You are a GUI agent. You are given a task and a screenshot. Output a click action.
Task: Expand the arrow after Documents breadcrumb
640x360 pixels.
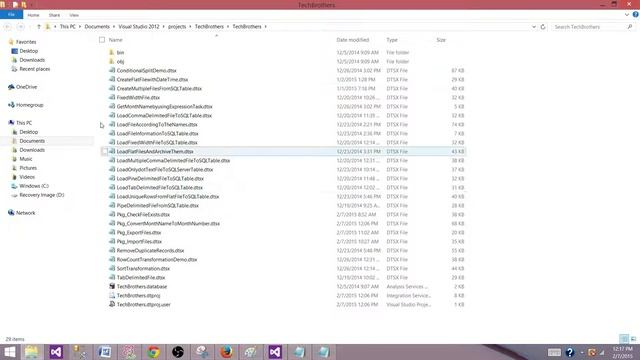pyautogui.click(x=114, y=27)
